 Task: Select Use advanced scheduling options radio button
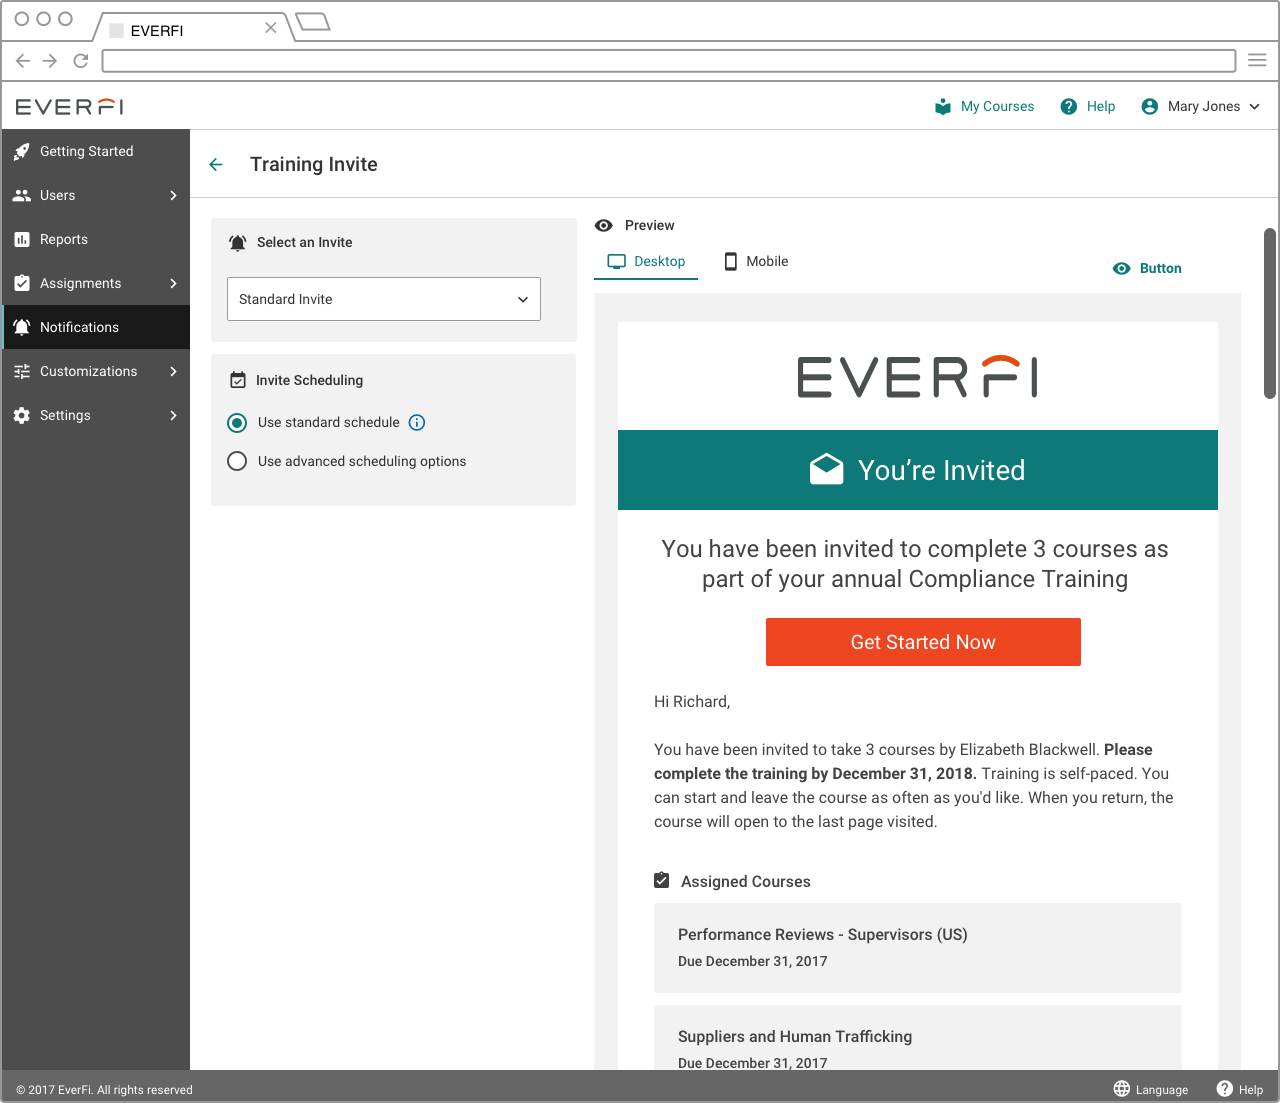point(237,461)
